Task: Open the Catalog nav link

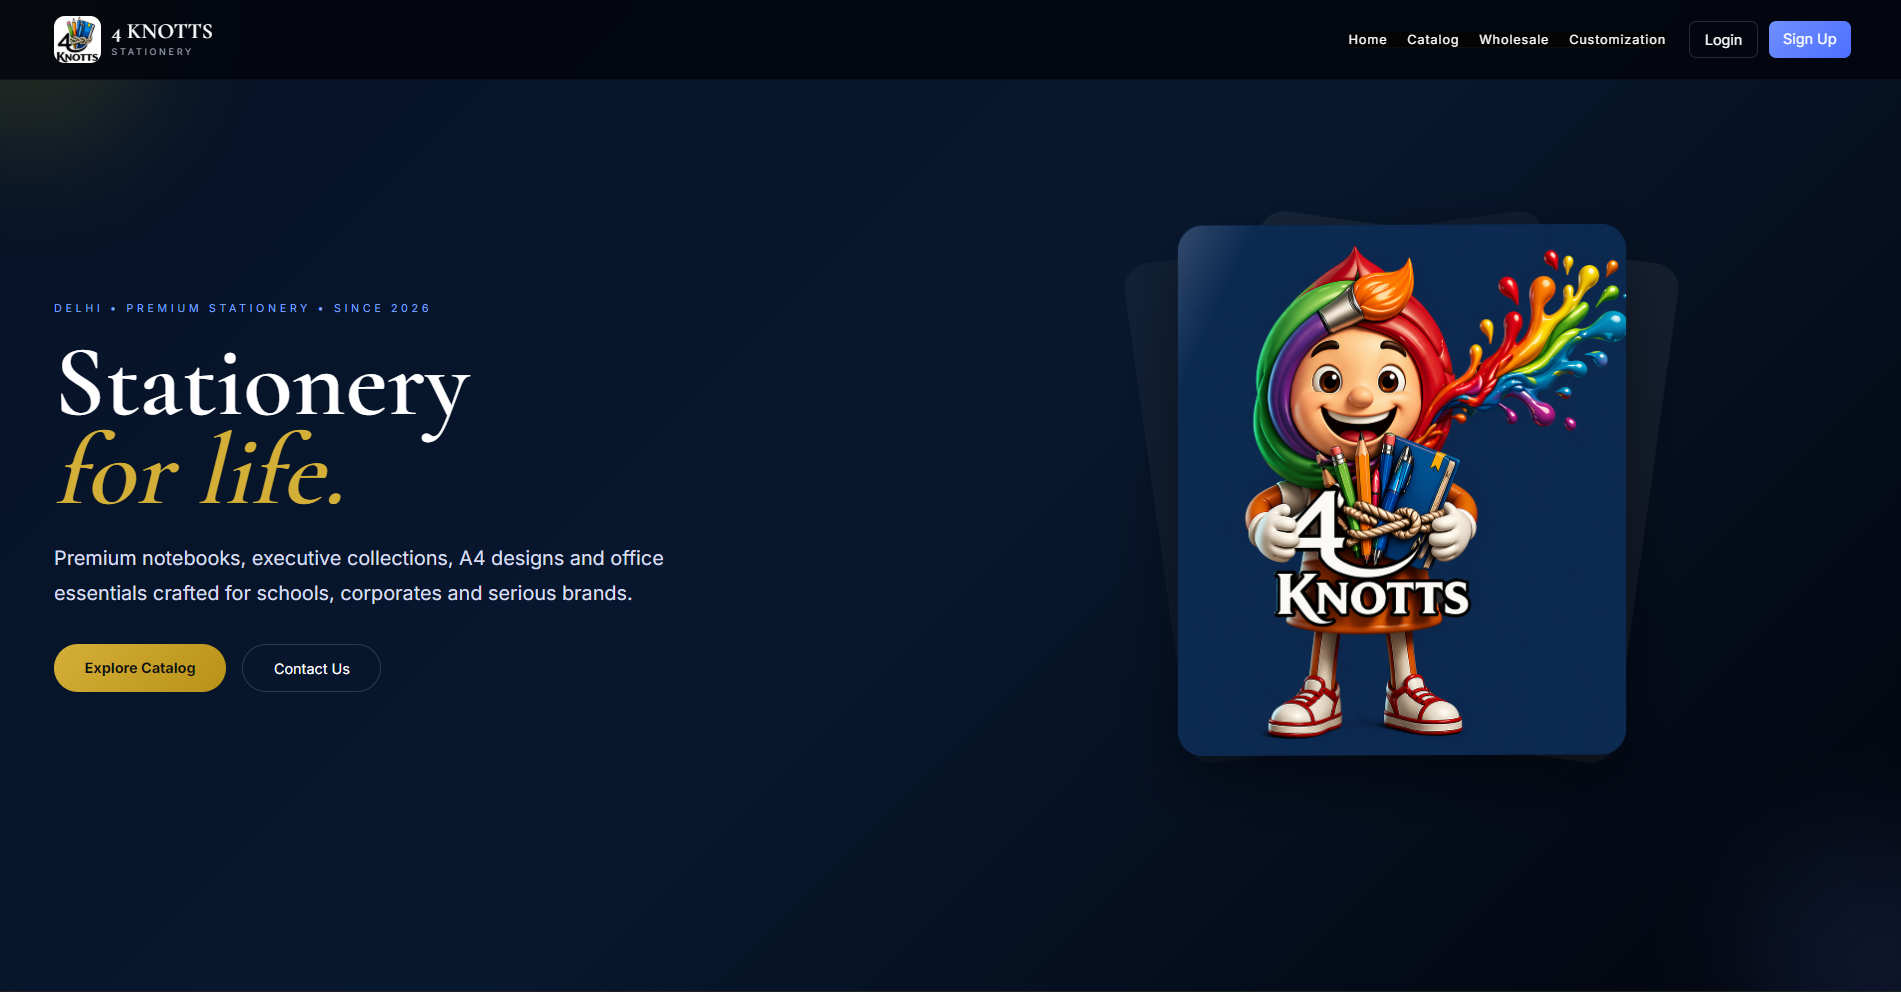Action: 1432,40
